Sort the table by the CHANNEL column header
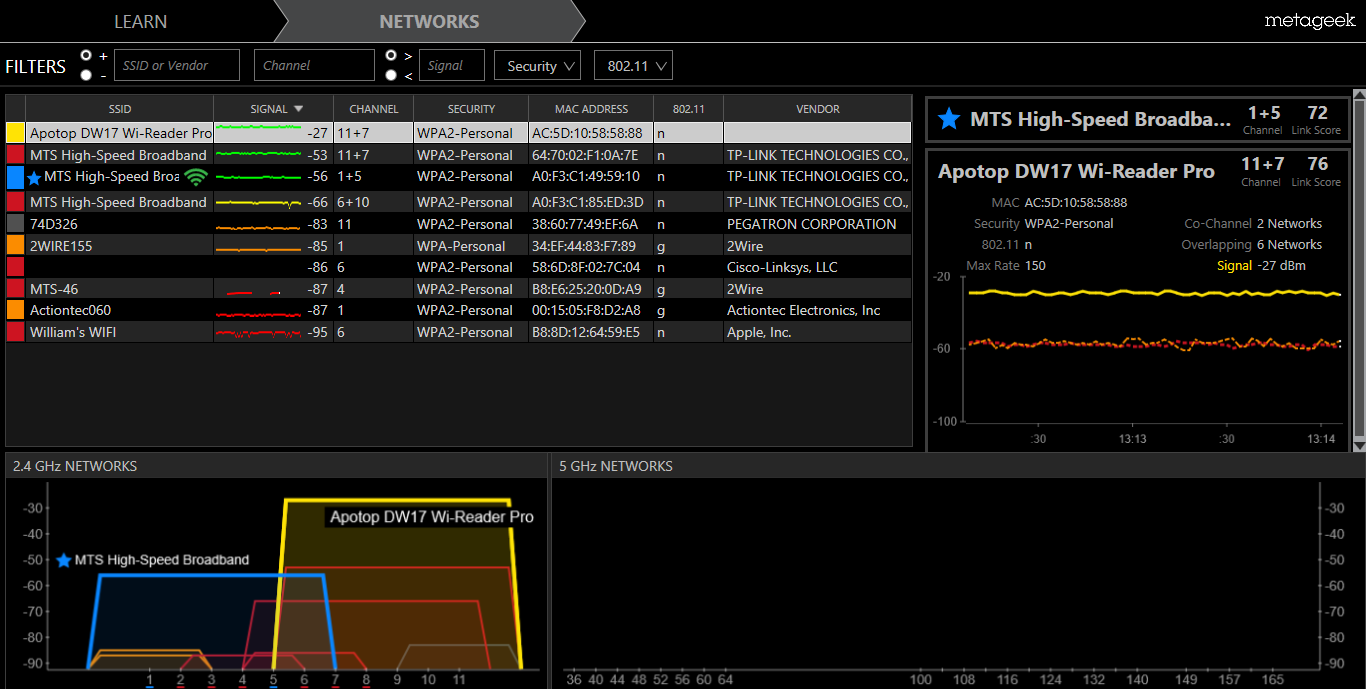 click(373, 109)
